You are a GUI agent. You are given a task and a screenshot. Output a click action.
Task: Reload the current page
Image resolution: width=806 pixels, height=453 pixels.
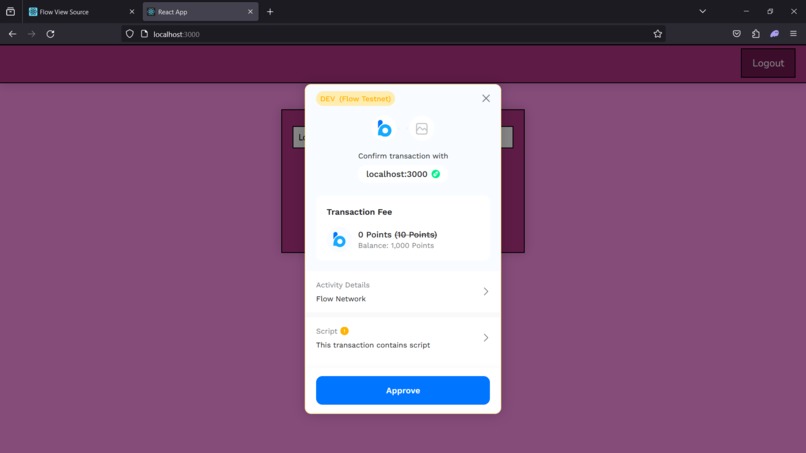coord(50,34)
